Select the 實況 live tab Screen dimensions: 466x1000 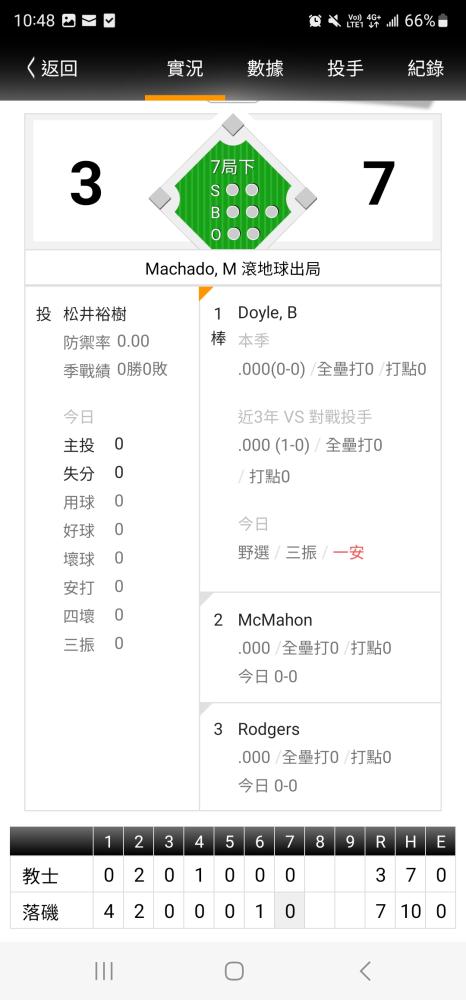[185, 68]
